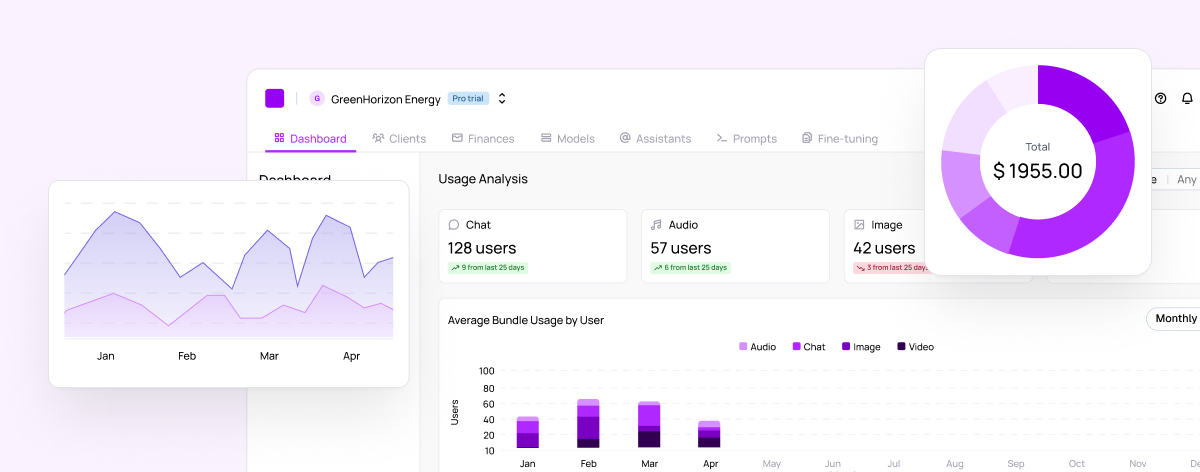The width and height of the screenshot is (1200, 472).
Task: Click the Feb stacked bar
Action: click(588, 423)
